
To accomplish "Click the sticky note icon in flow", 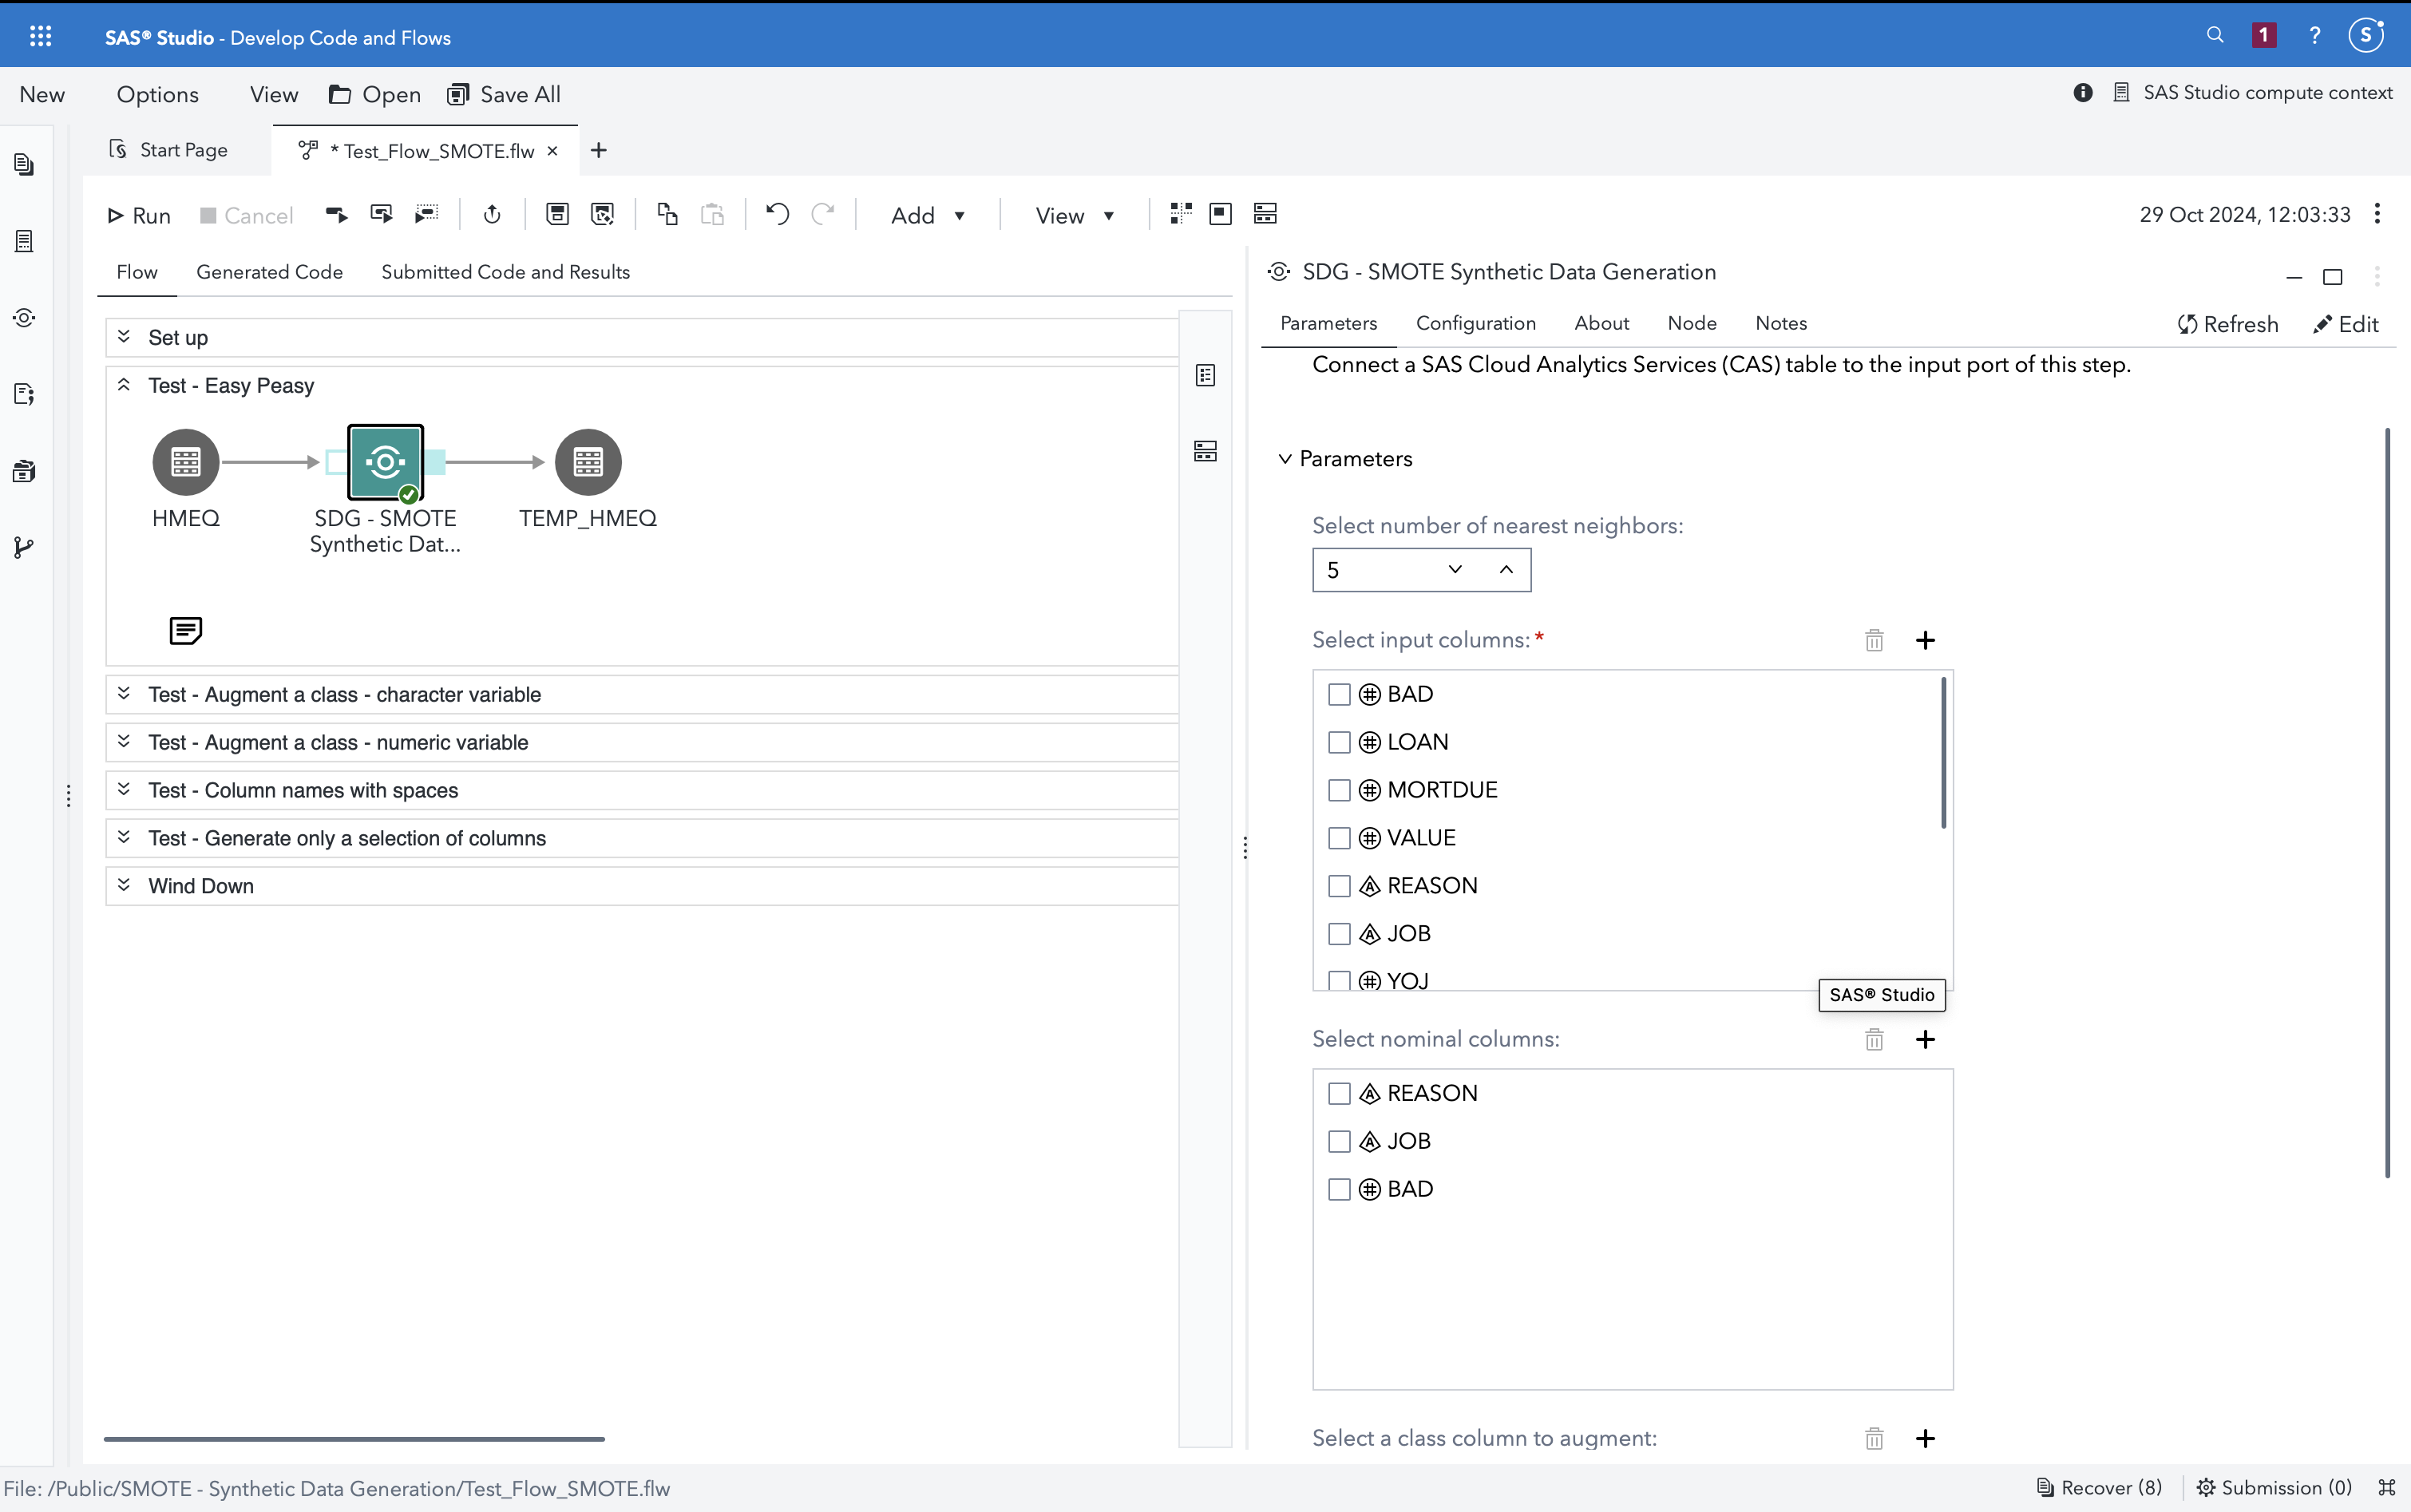I will point(186,631).
